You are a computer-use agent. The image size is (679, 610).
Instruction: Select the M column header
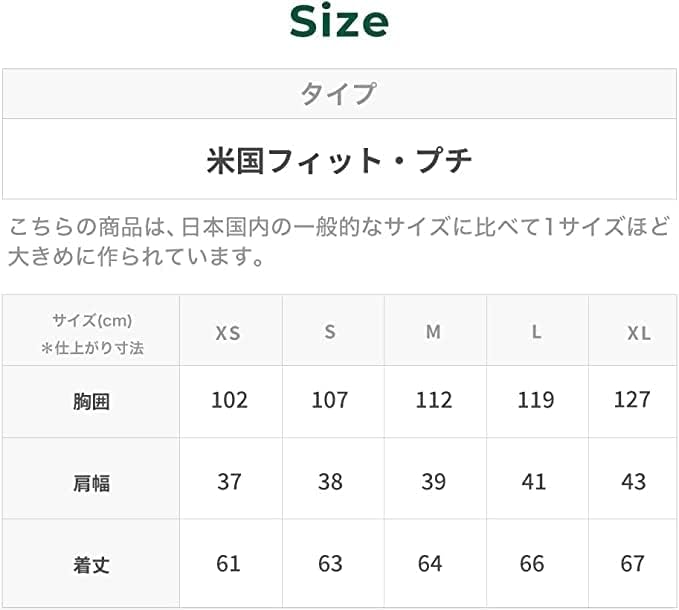[433, 332]
